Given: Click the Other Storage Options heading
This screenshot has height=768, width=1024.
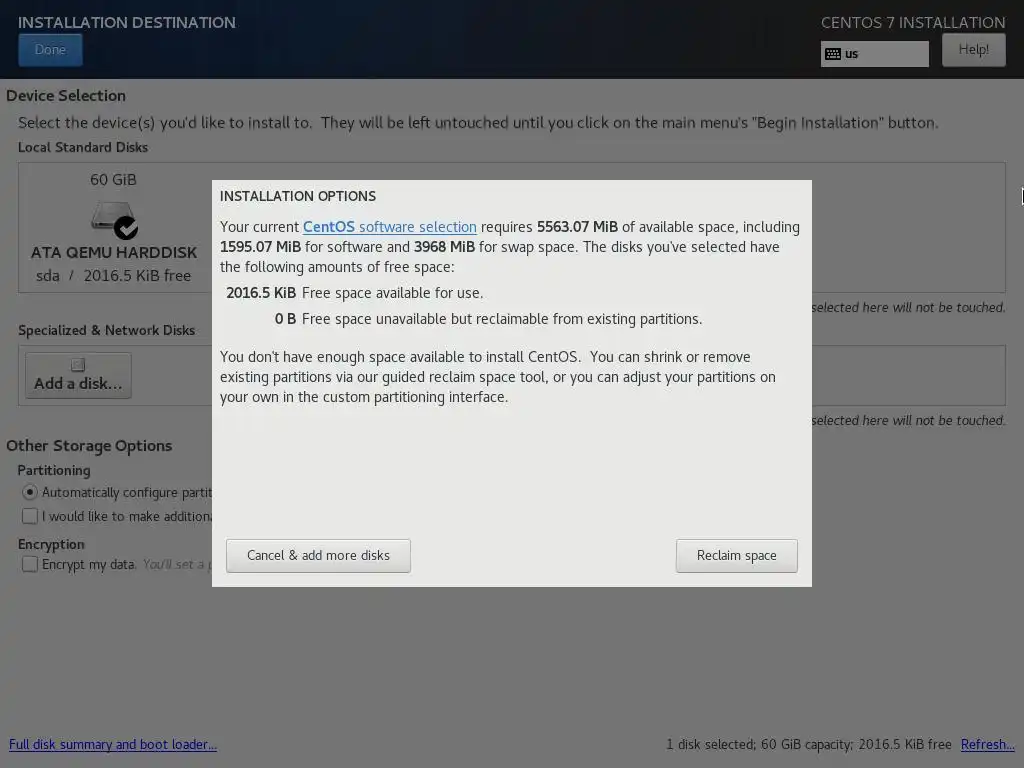Looking at the screenshot, I should (89, 446).
